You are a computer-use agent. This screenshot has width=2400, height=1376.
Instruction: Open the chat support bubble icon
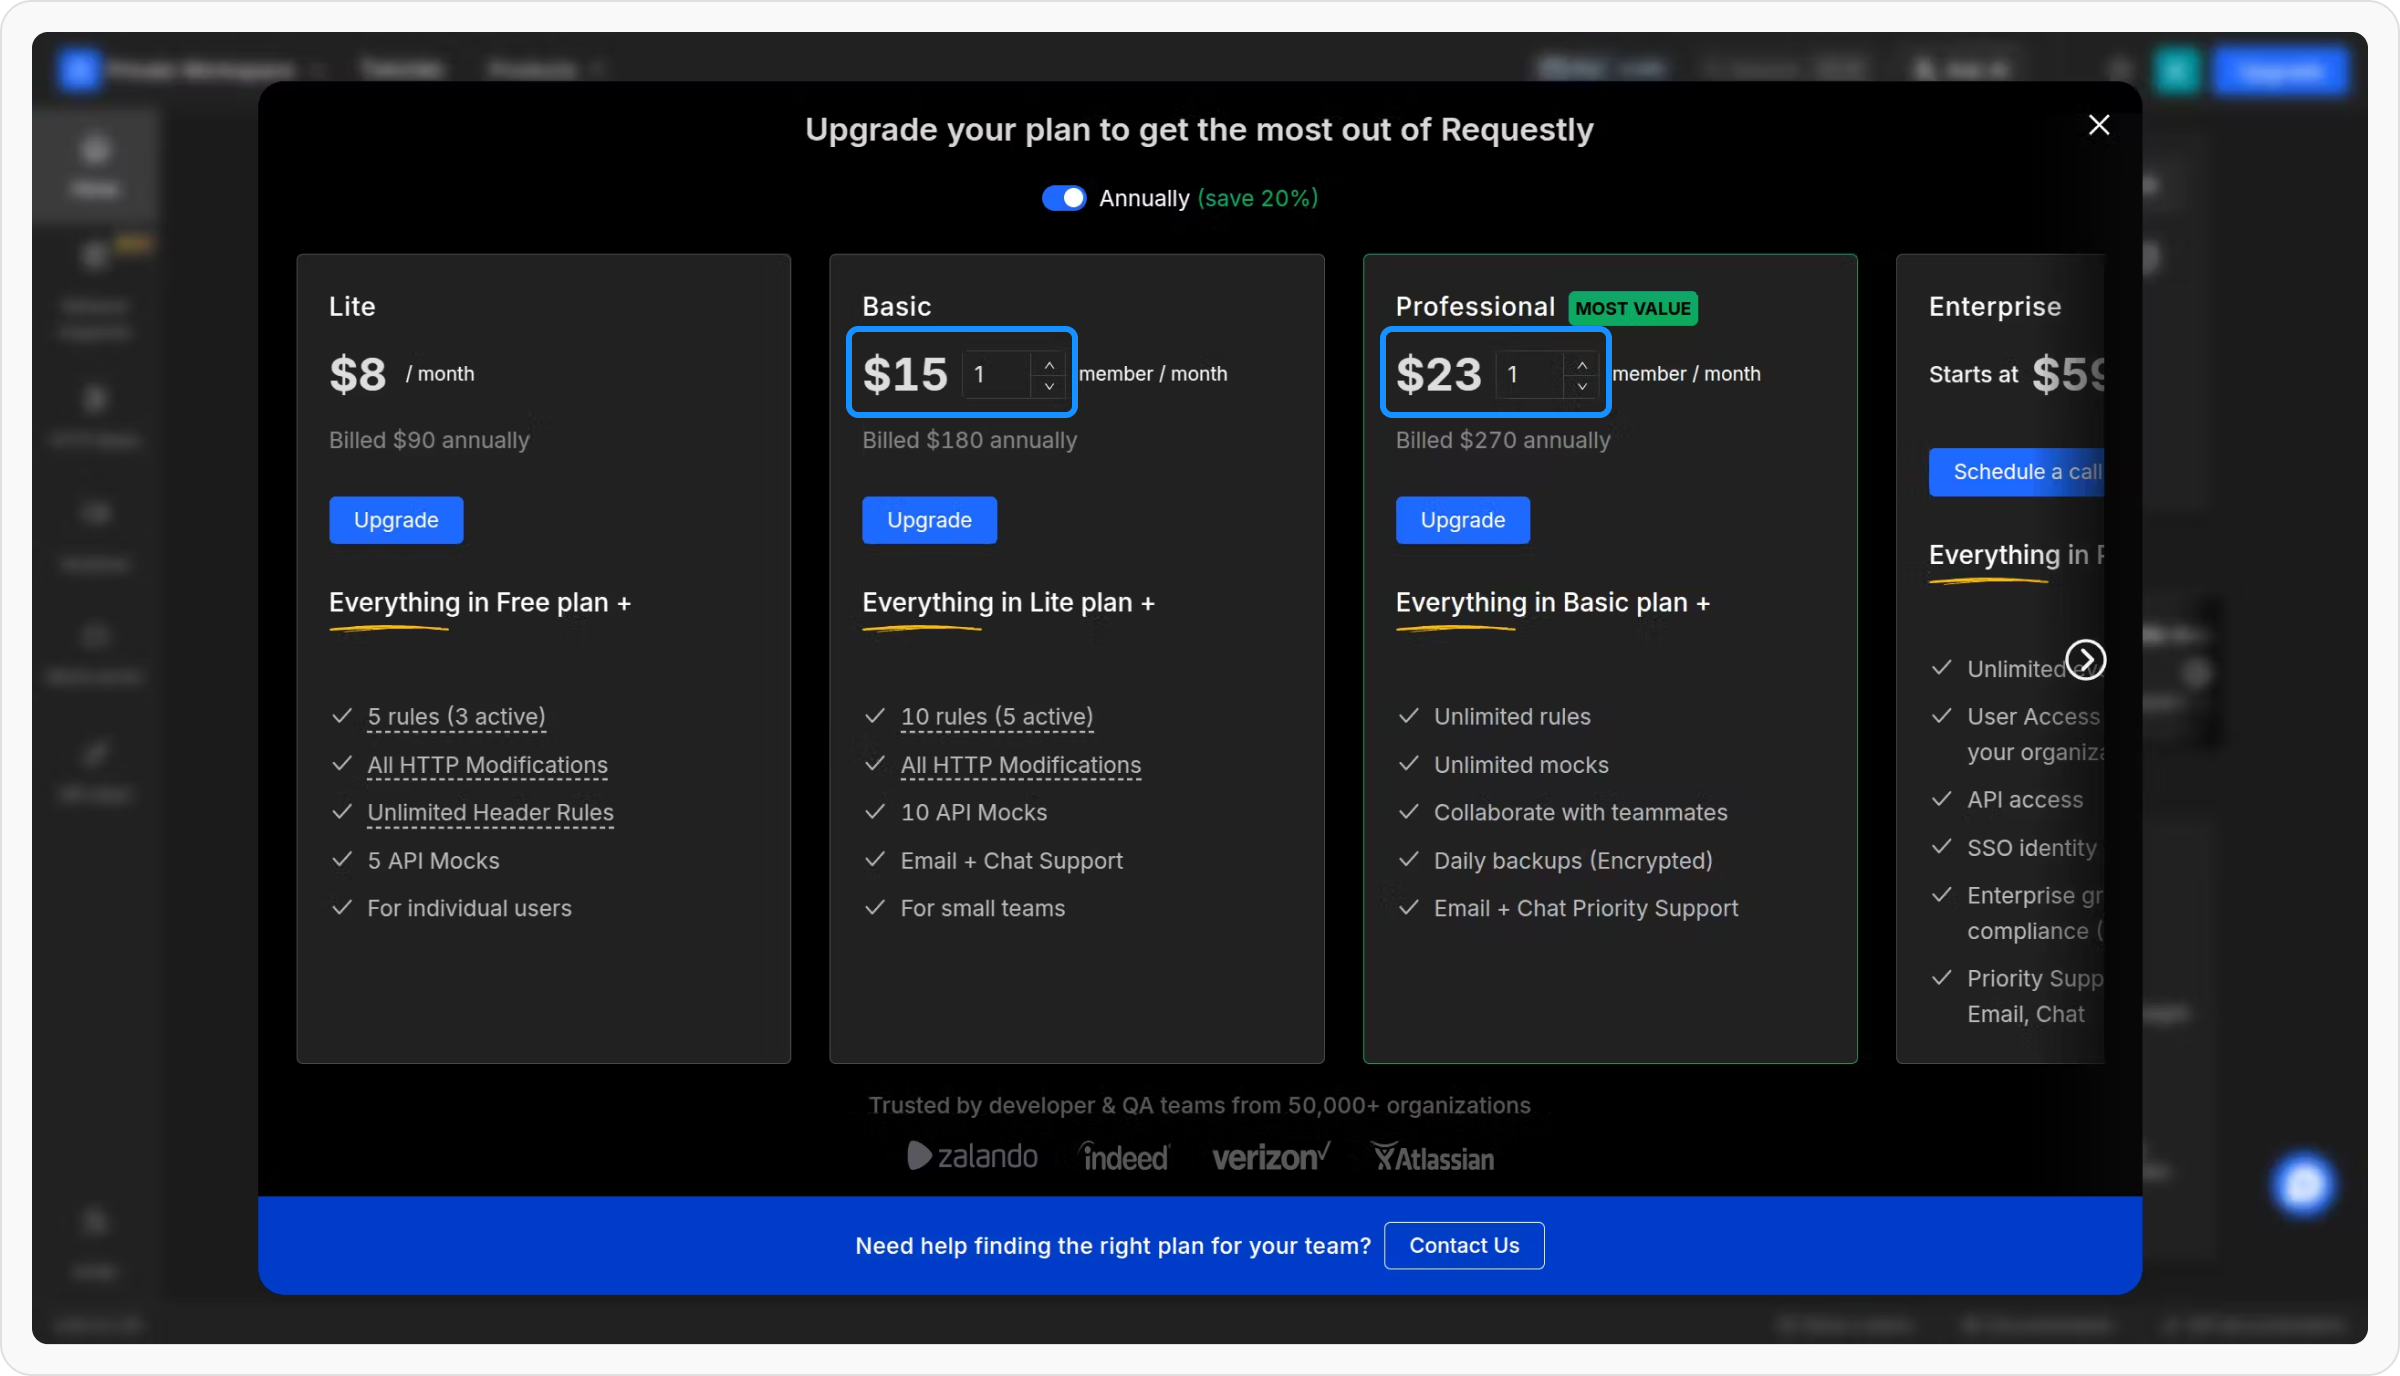tap(2303, 1185)
